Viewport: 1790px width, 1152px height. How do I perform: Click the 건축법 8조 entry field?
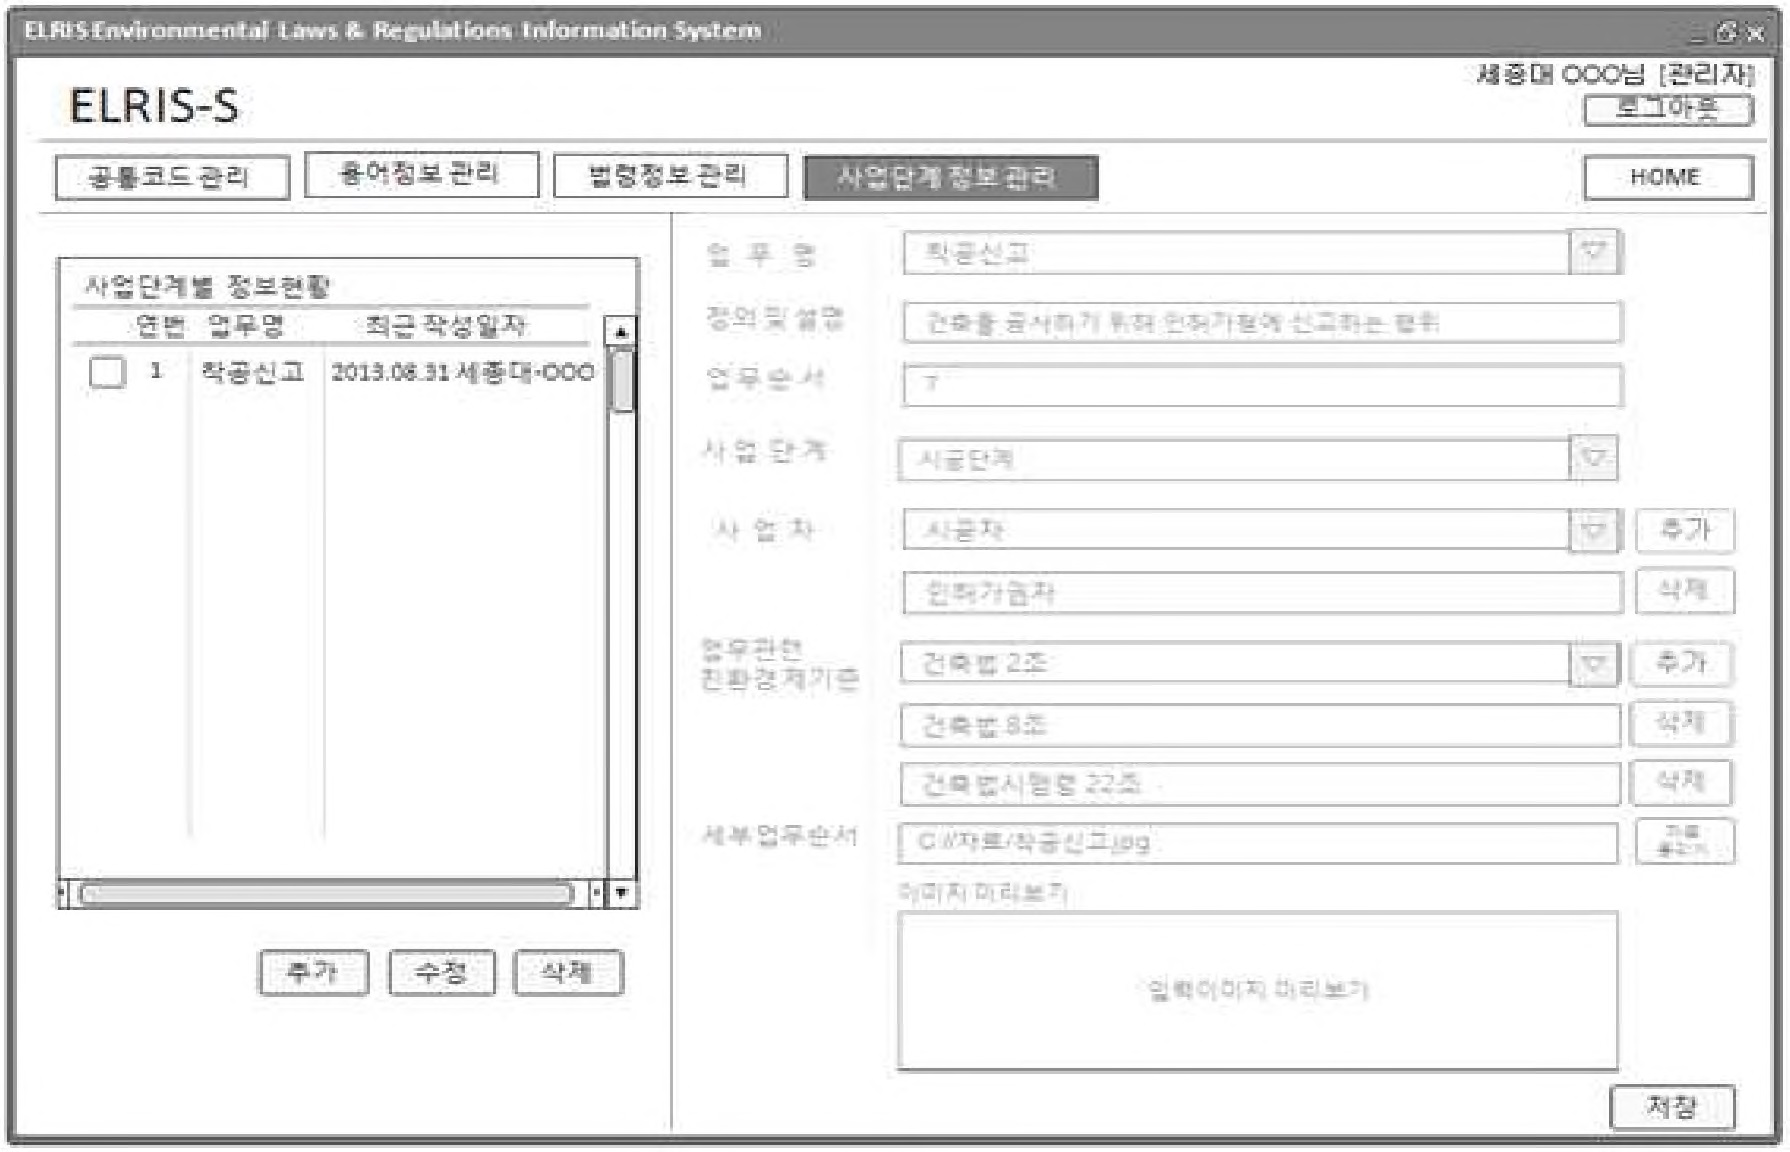click(x=1260, y=726)
